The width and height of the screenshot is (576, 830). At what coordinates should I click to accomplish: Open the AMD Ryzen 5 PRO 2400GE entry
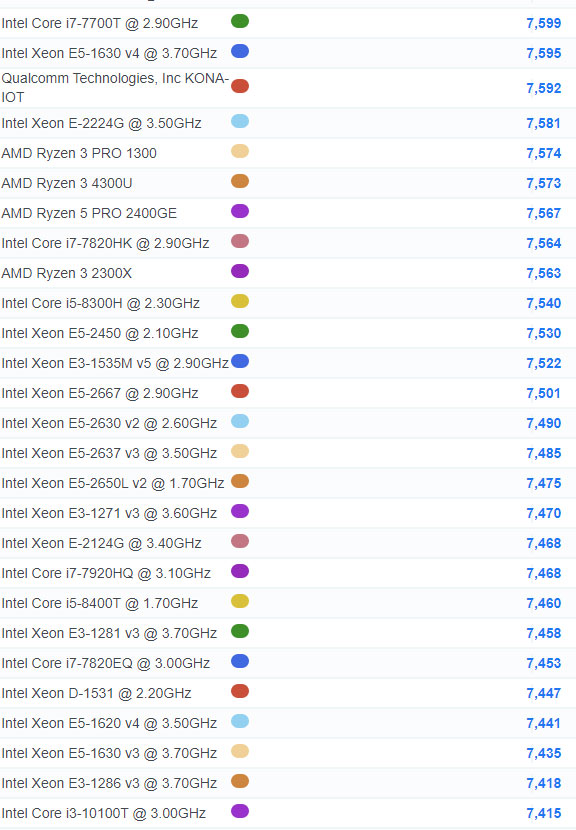point(89,213)
